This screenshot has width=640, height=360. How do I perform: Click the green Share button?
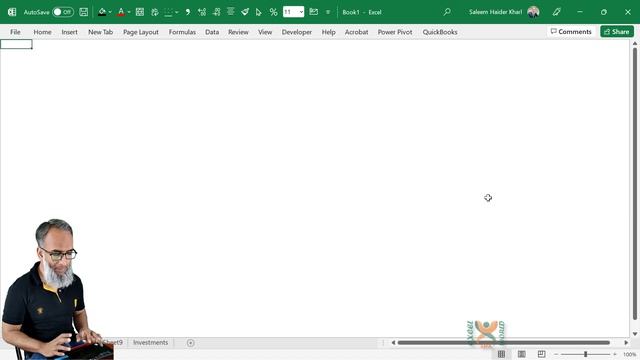617,31
